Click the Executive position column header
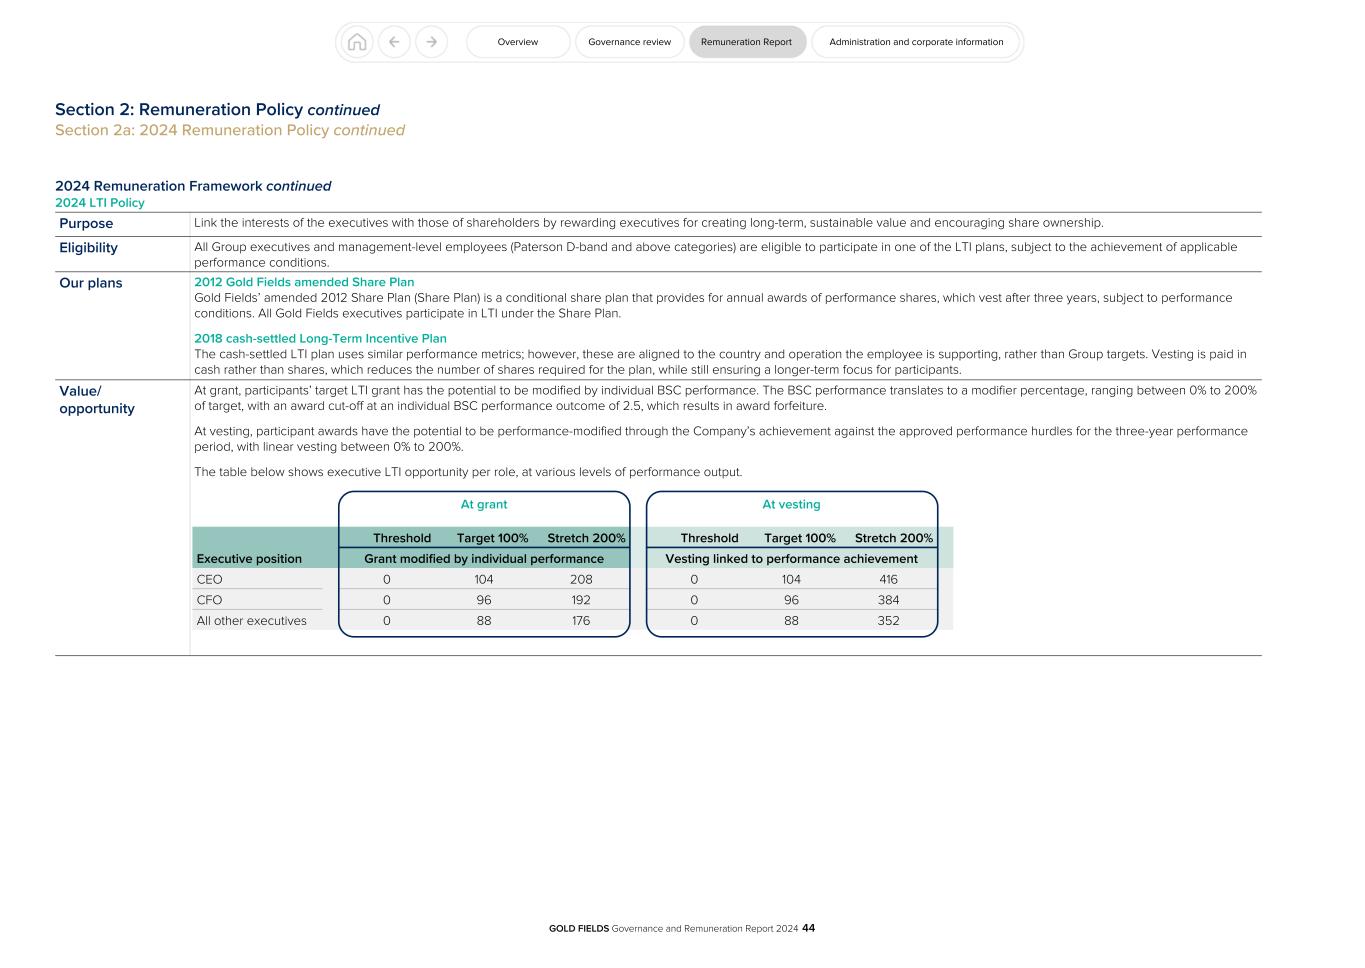The width and height of the screenshot is (1365, 968). [x=249, y=558]
